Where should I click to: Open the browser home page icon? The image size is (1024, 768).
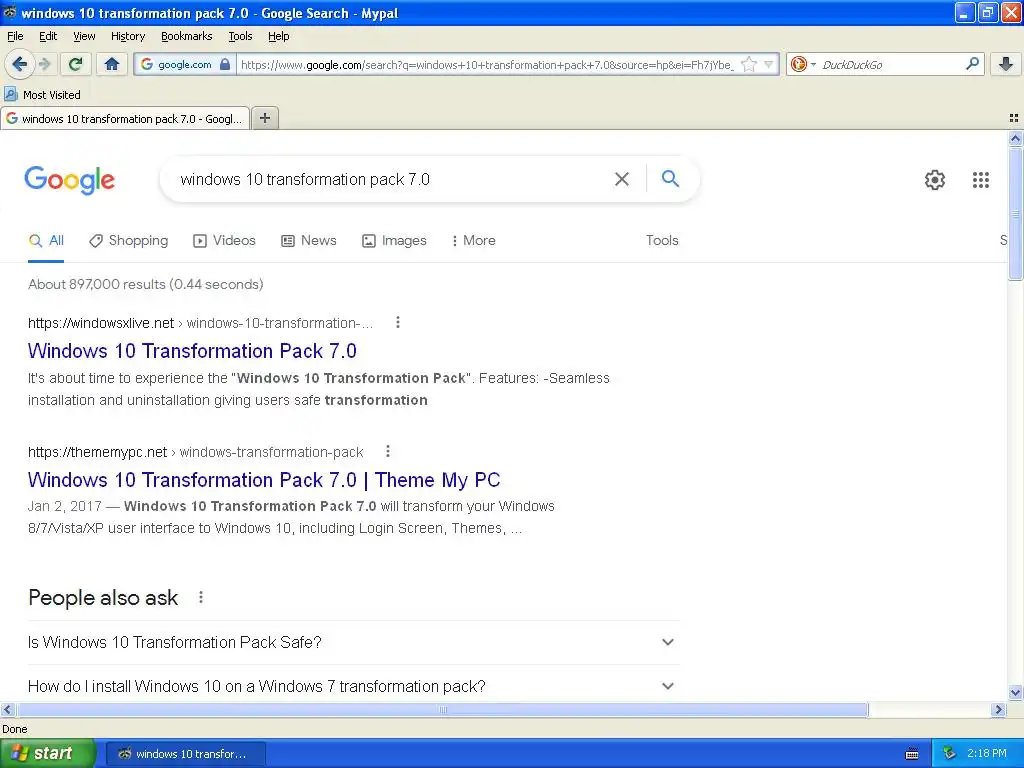tap(112, 64)
